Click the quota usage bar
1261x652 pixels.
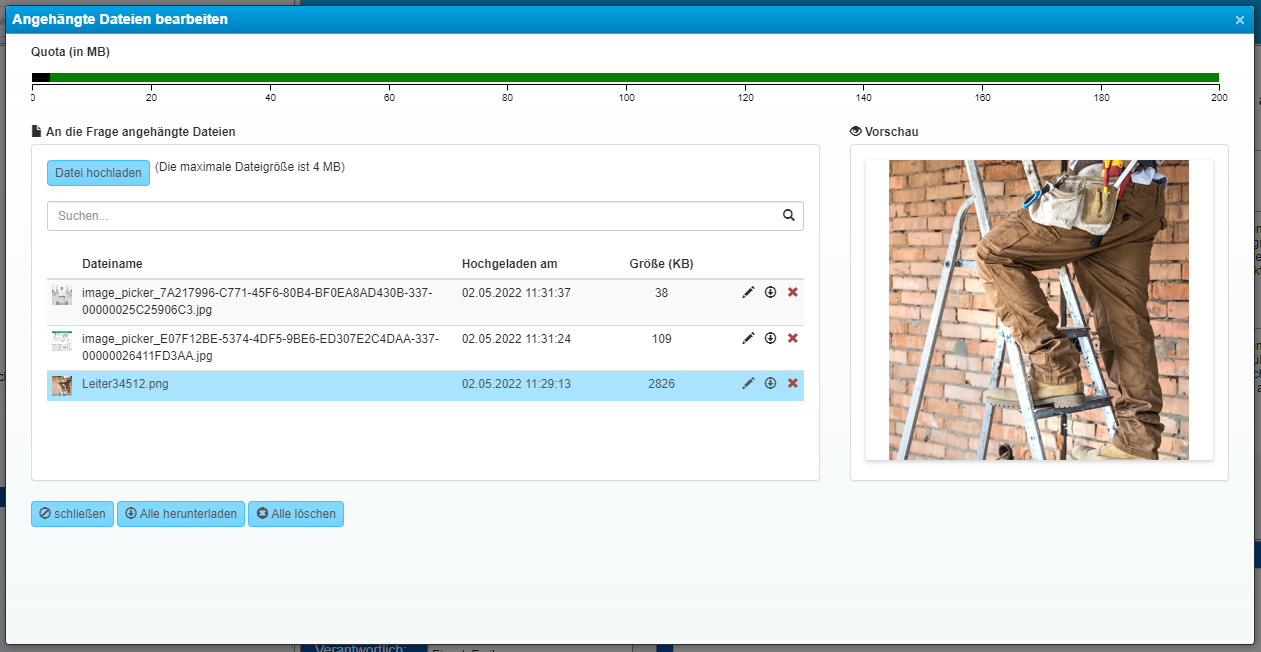[x=625, y=77]
